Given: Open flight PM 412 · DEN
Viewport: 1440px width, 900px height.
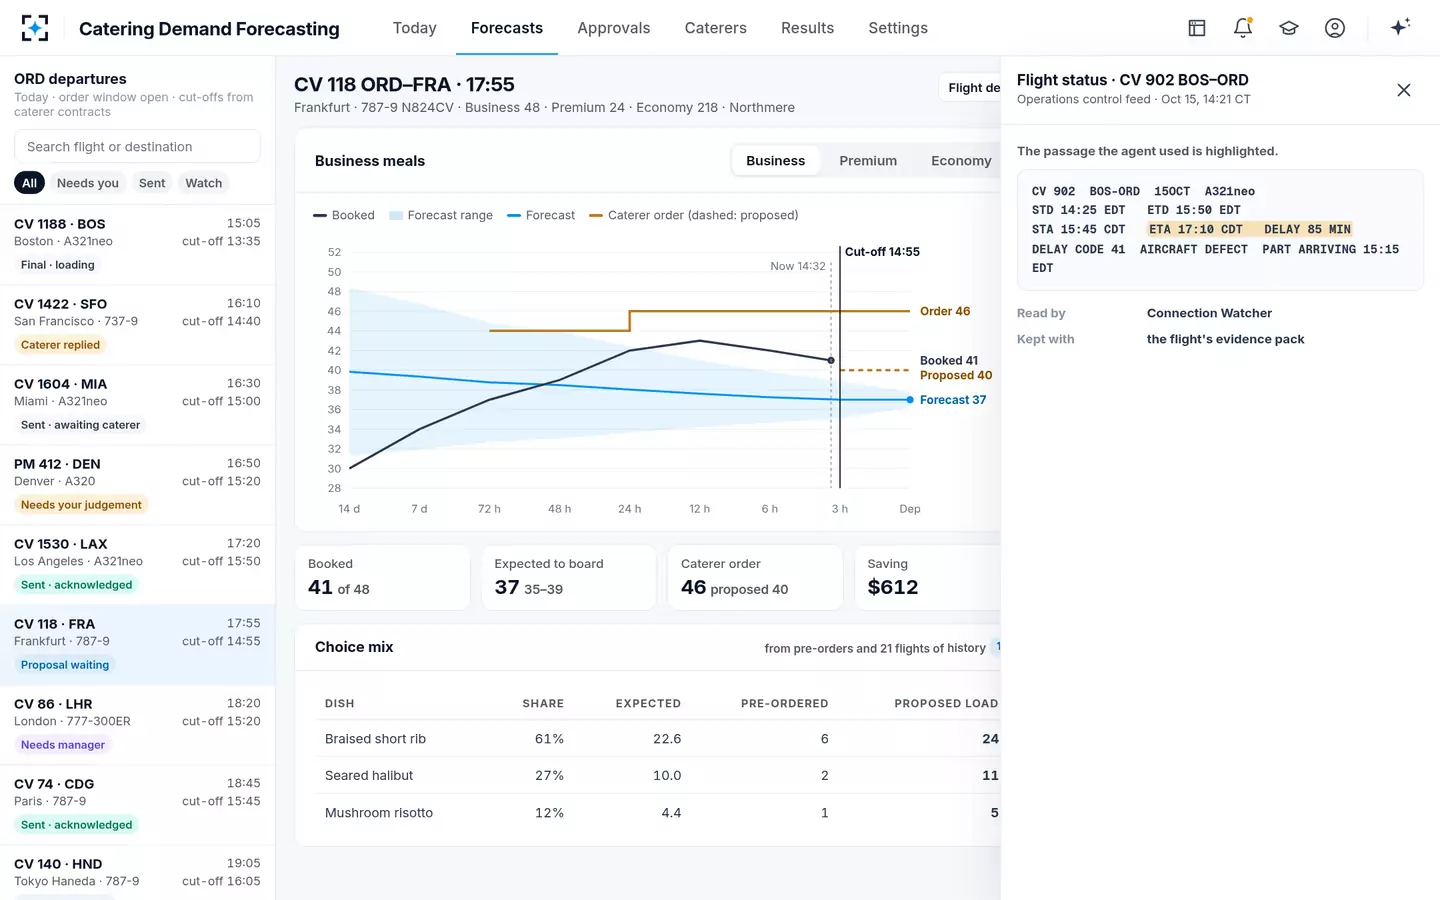Looking at the screenshot, I should [x=137, y=485].
